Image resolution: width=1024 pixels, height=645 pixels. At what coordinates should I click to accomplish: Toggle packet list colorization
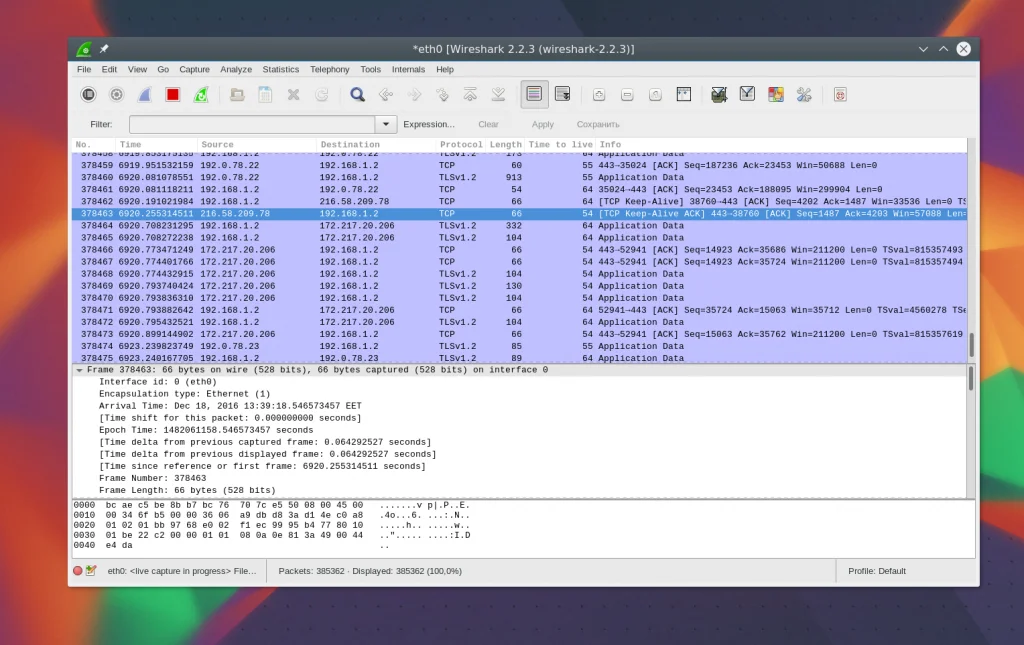tap(534, 94)
